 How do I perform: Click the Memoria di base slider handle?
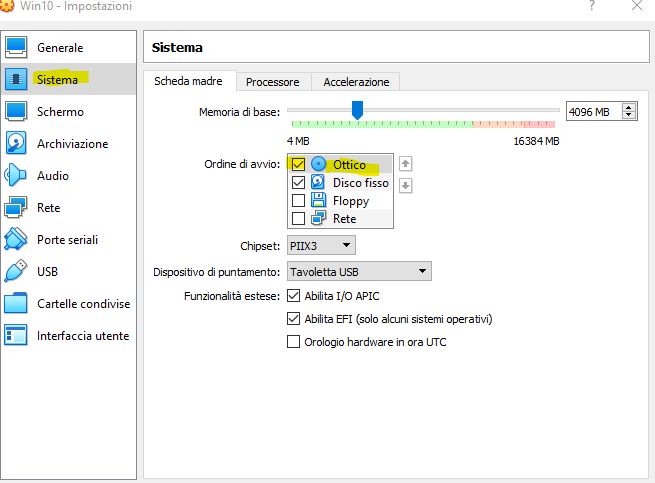357,110
